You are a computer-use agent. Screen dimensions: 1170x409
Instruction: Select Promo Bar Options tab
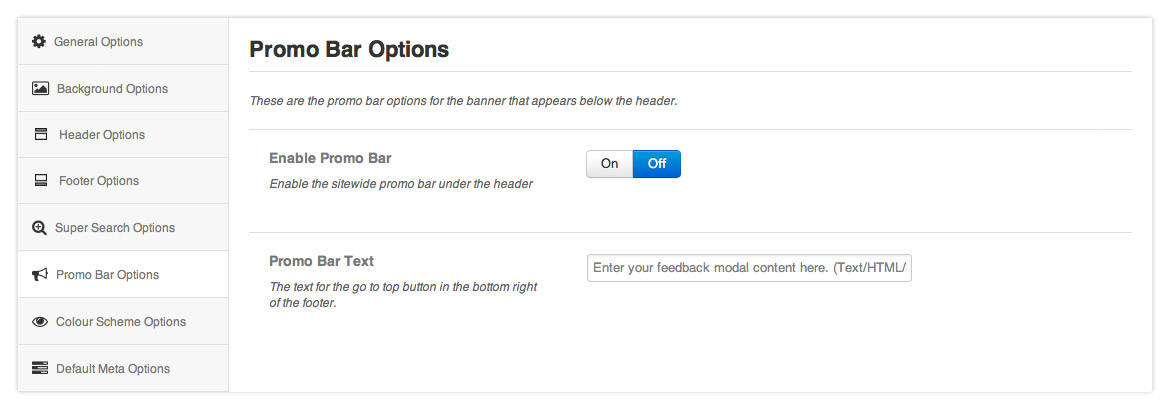(107, 275)
